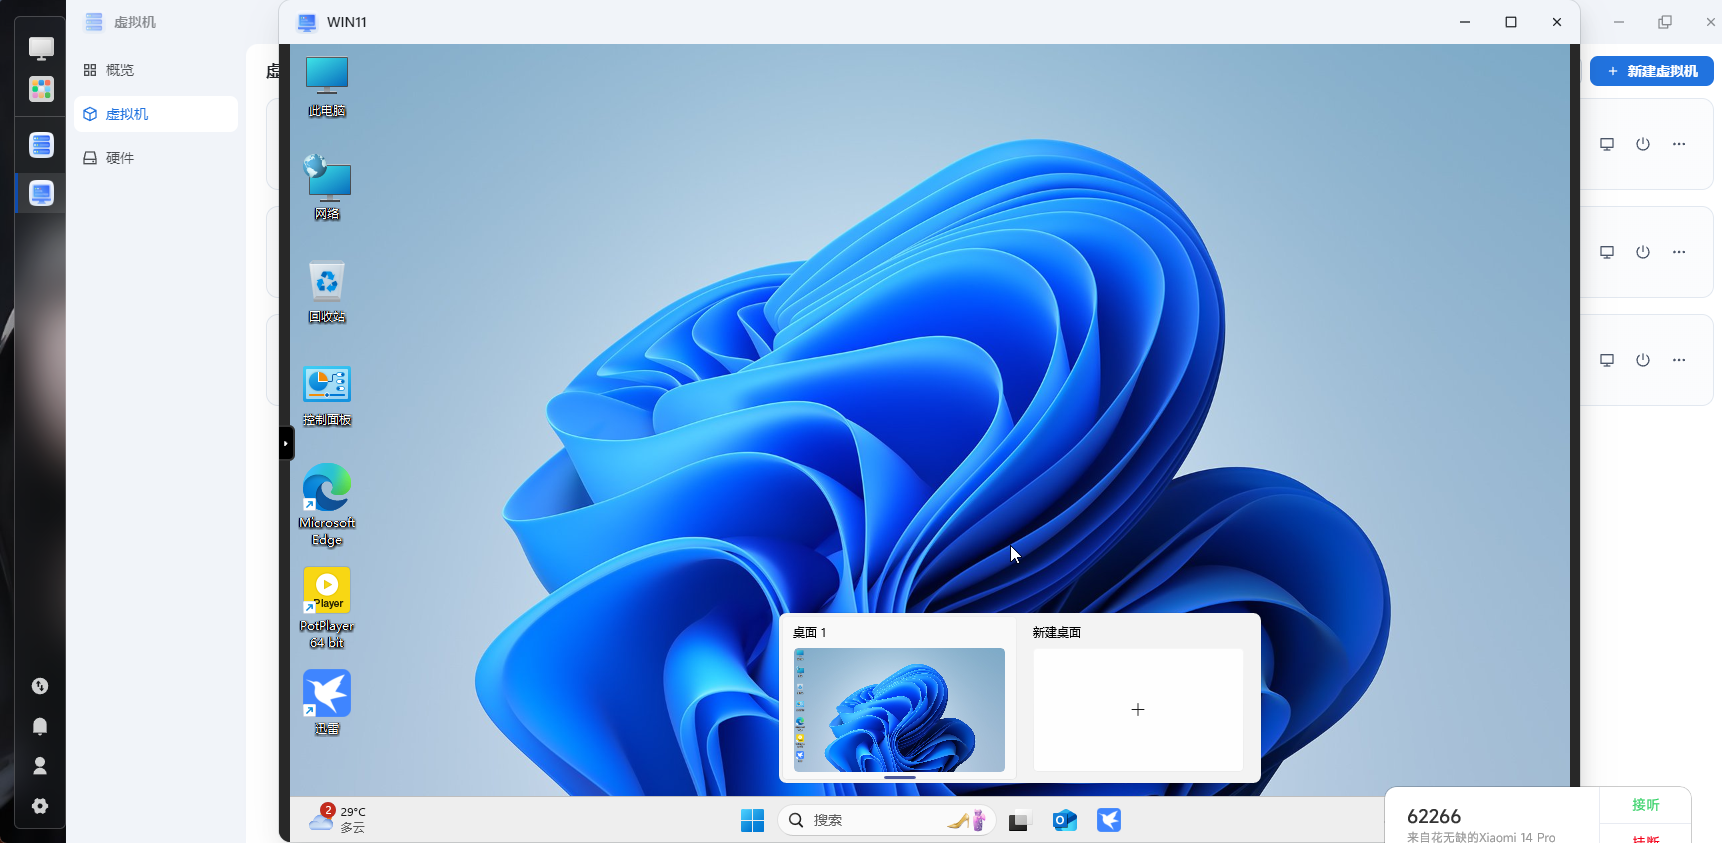
Task: Click the 新建虚拟机 button
Action: pyautogui.click(x=1652, y=71)
